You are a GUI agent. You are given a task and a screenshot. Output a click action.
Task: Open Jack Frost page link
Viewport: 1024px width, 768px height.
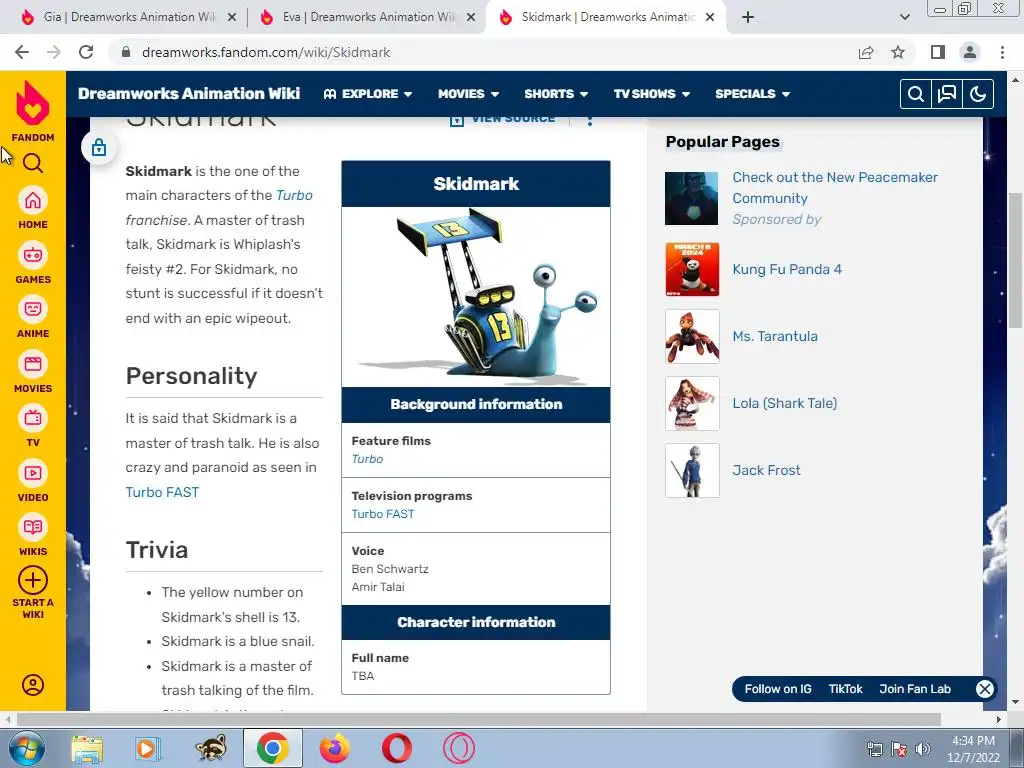pos(766,470)
